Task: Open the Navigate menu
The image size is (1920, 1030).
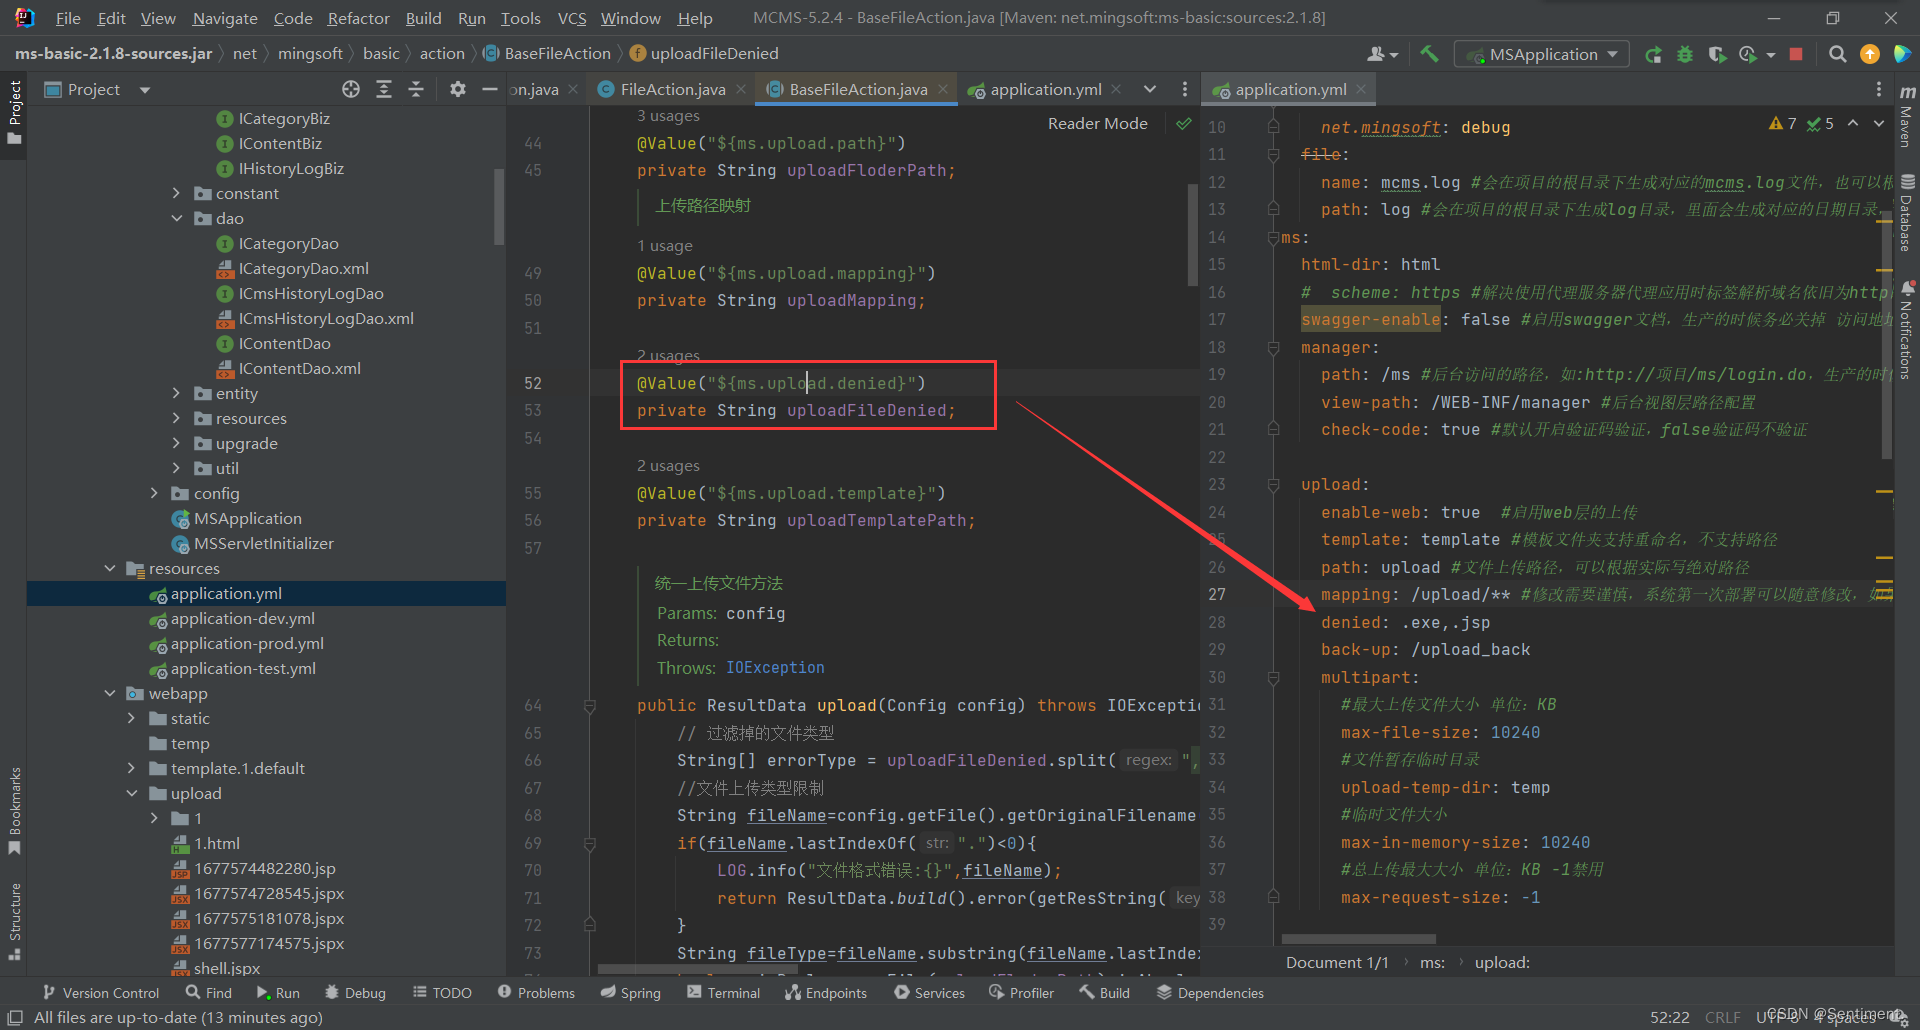Action: click(x=224, y=18)
